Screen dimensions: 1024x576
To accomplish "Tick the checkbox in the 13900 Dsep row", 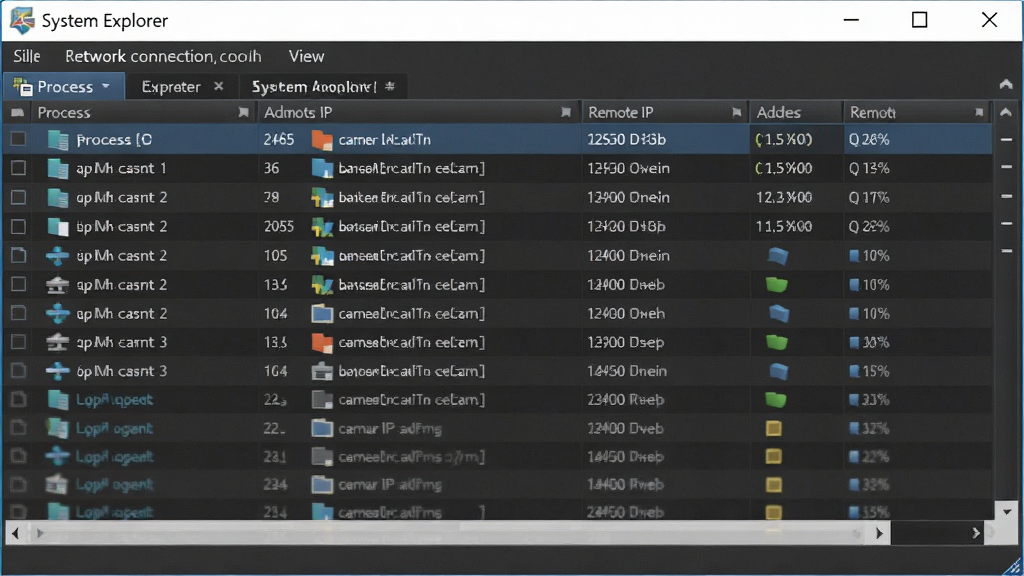I will [x=18, y=342].
